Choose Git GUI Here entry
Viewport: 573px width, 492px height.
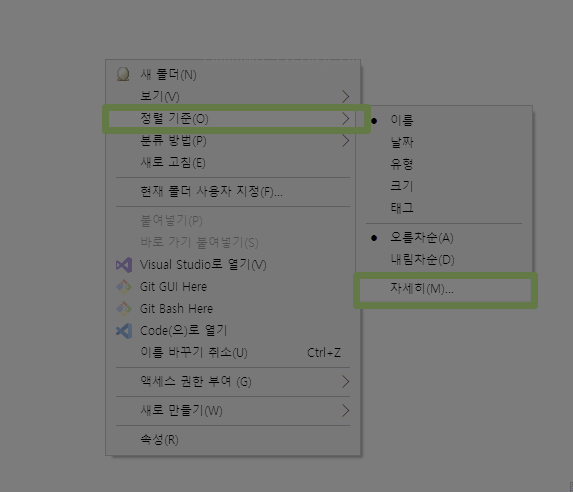233,287
